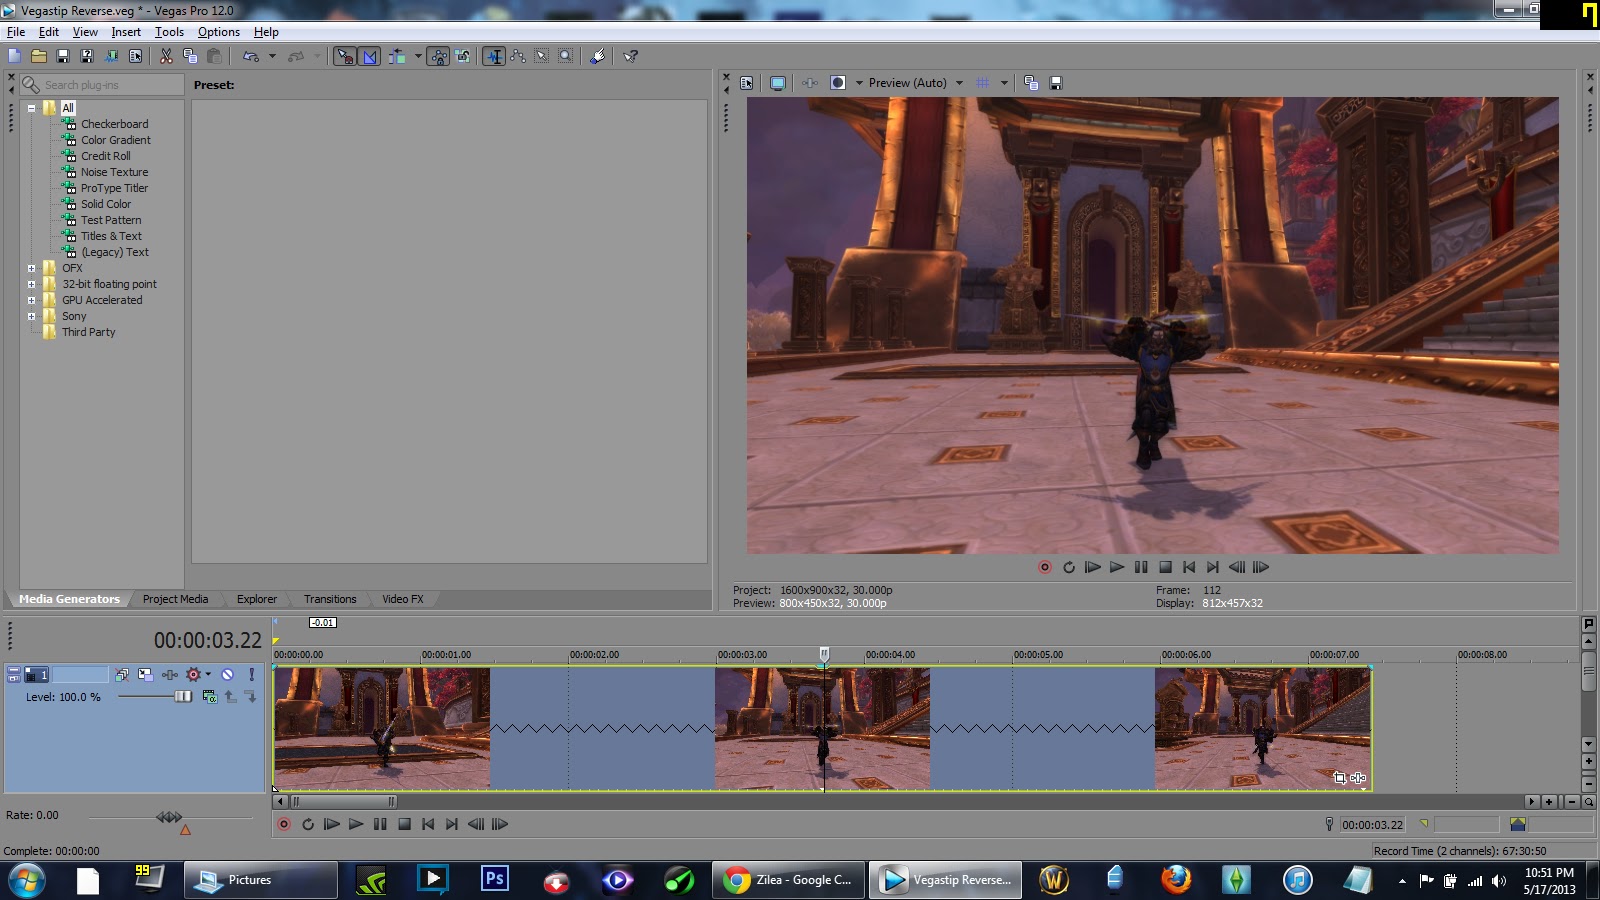Open the Undo history dropdown arrow
The height and width of the screenshot is (900, 1600).
click(x=272, y=56)
